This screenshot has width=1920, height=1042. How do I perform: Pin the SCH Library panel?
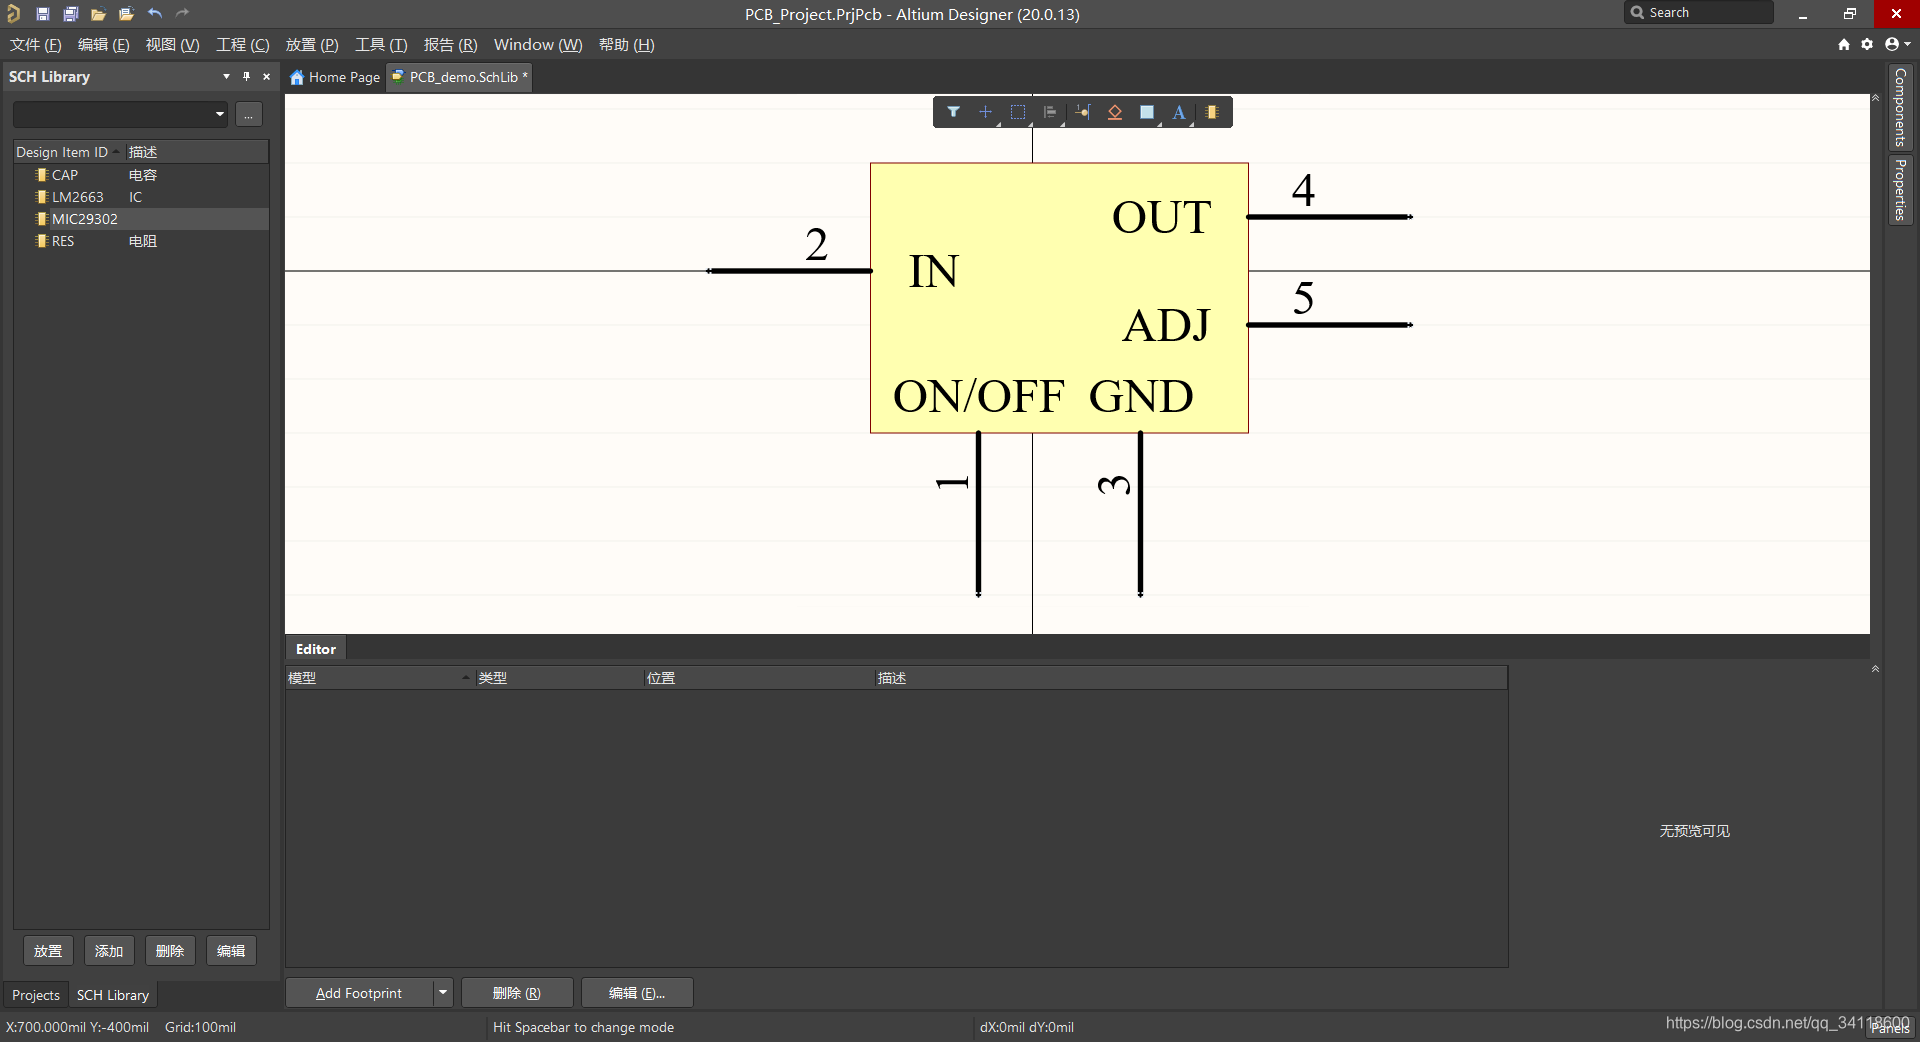click(x=246, y=76)
